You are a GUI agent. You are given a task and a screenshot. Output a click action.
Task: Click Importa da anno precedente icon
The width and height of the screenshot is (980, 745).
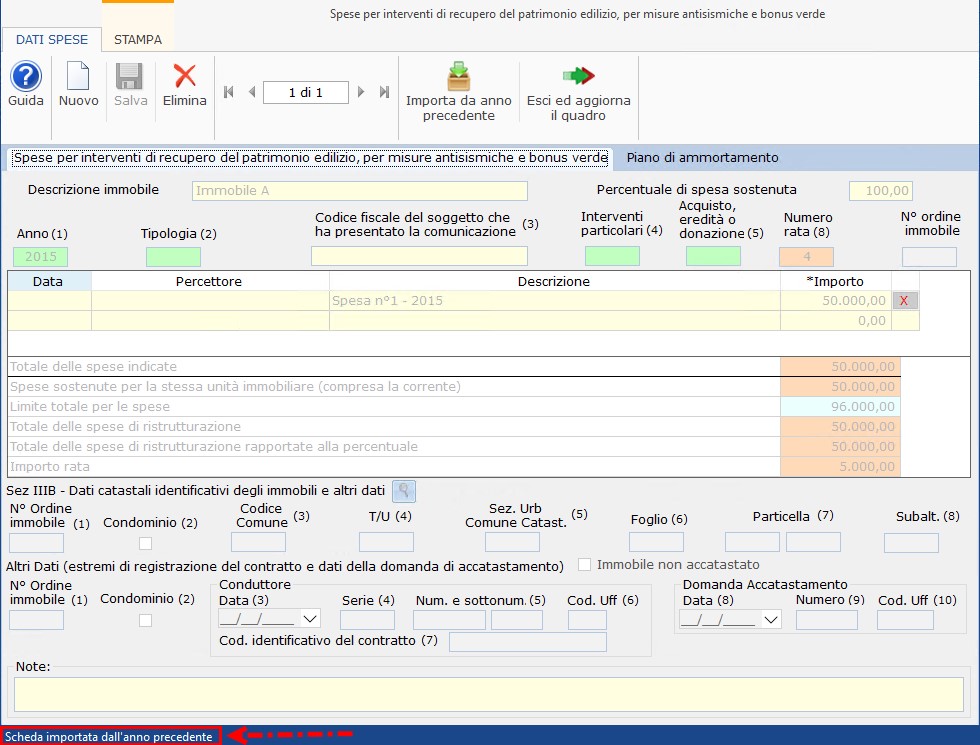pyautogui.click(x=459, y=77)
